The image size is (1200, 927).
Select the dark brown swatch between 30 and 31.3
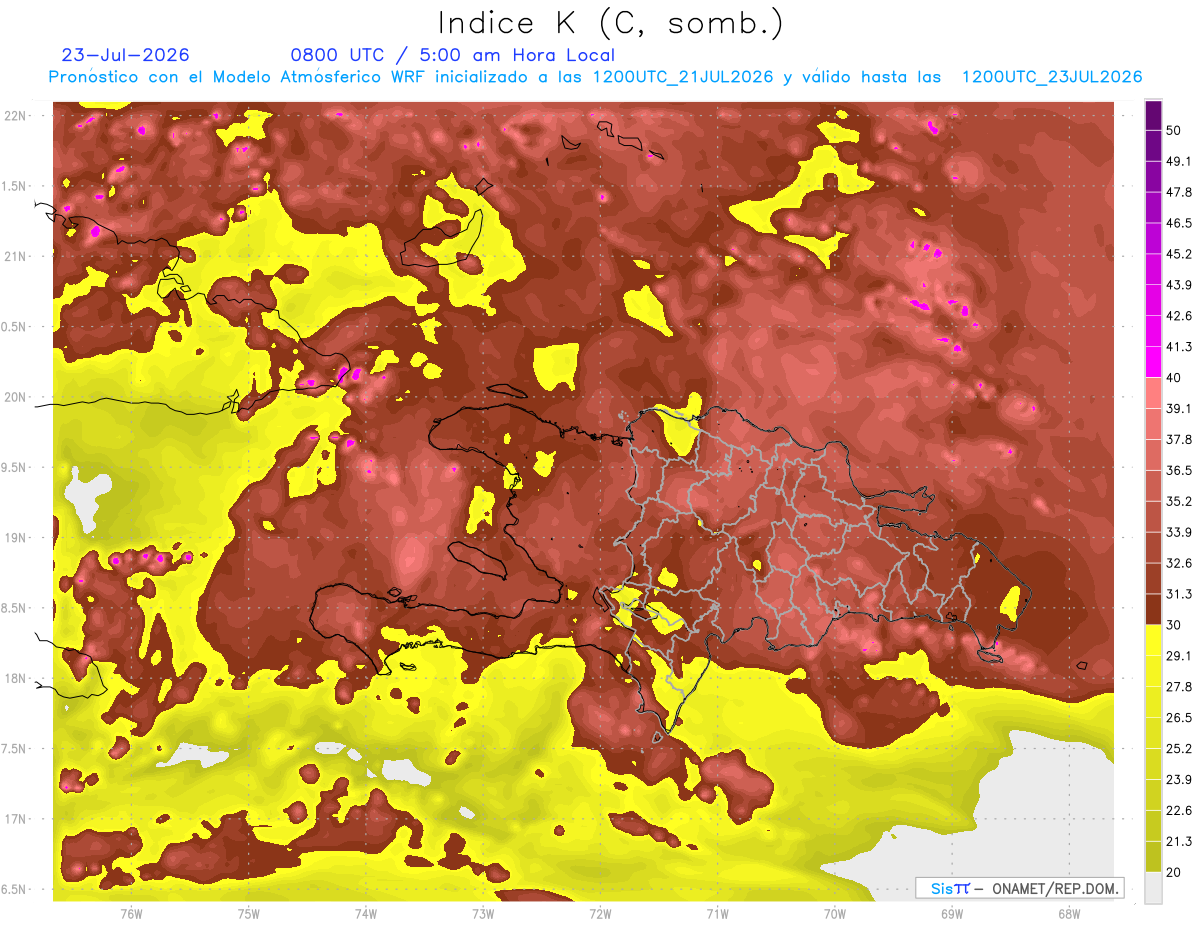1153,609
